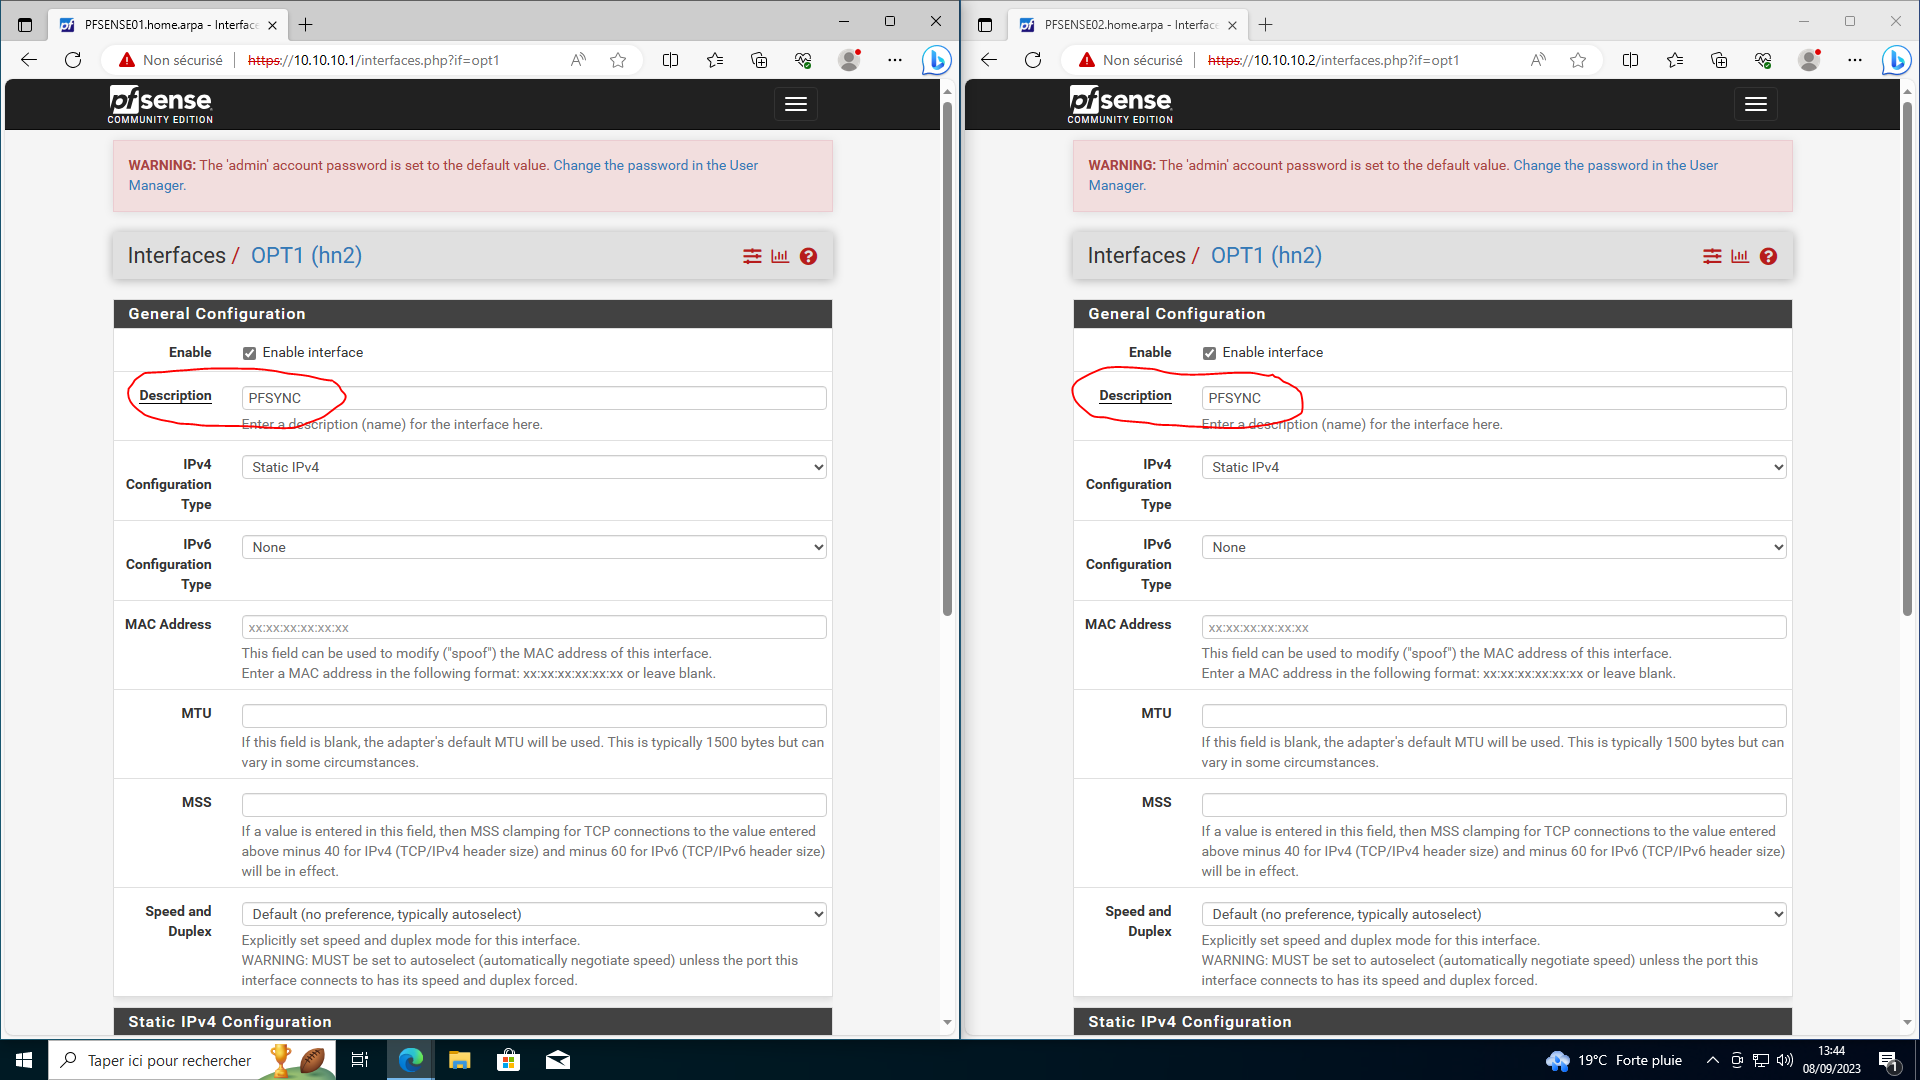The image size is (1920, 1080).
Task: Refresh the left browser page
Action: click(73, 60)
